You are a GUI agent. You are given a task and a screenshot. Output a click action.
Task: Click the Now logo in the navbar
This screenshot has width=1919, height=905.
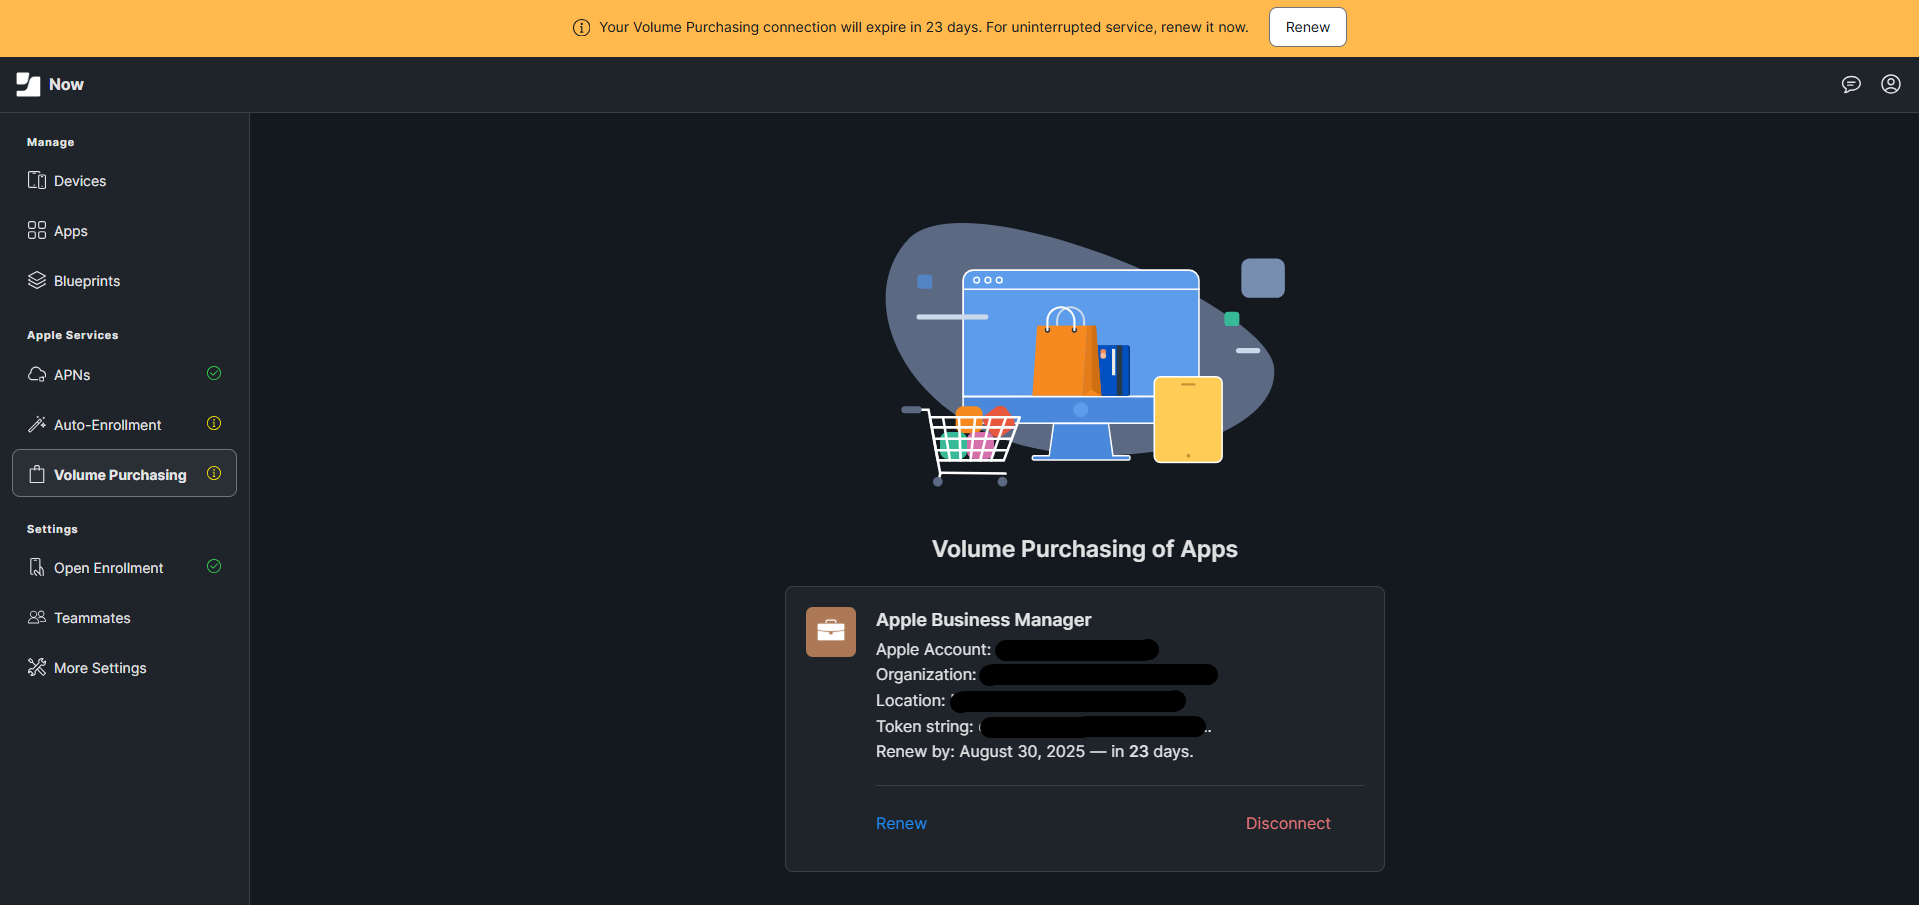tap(50, 84)
